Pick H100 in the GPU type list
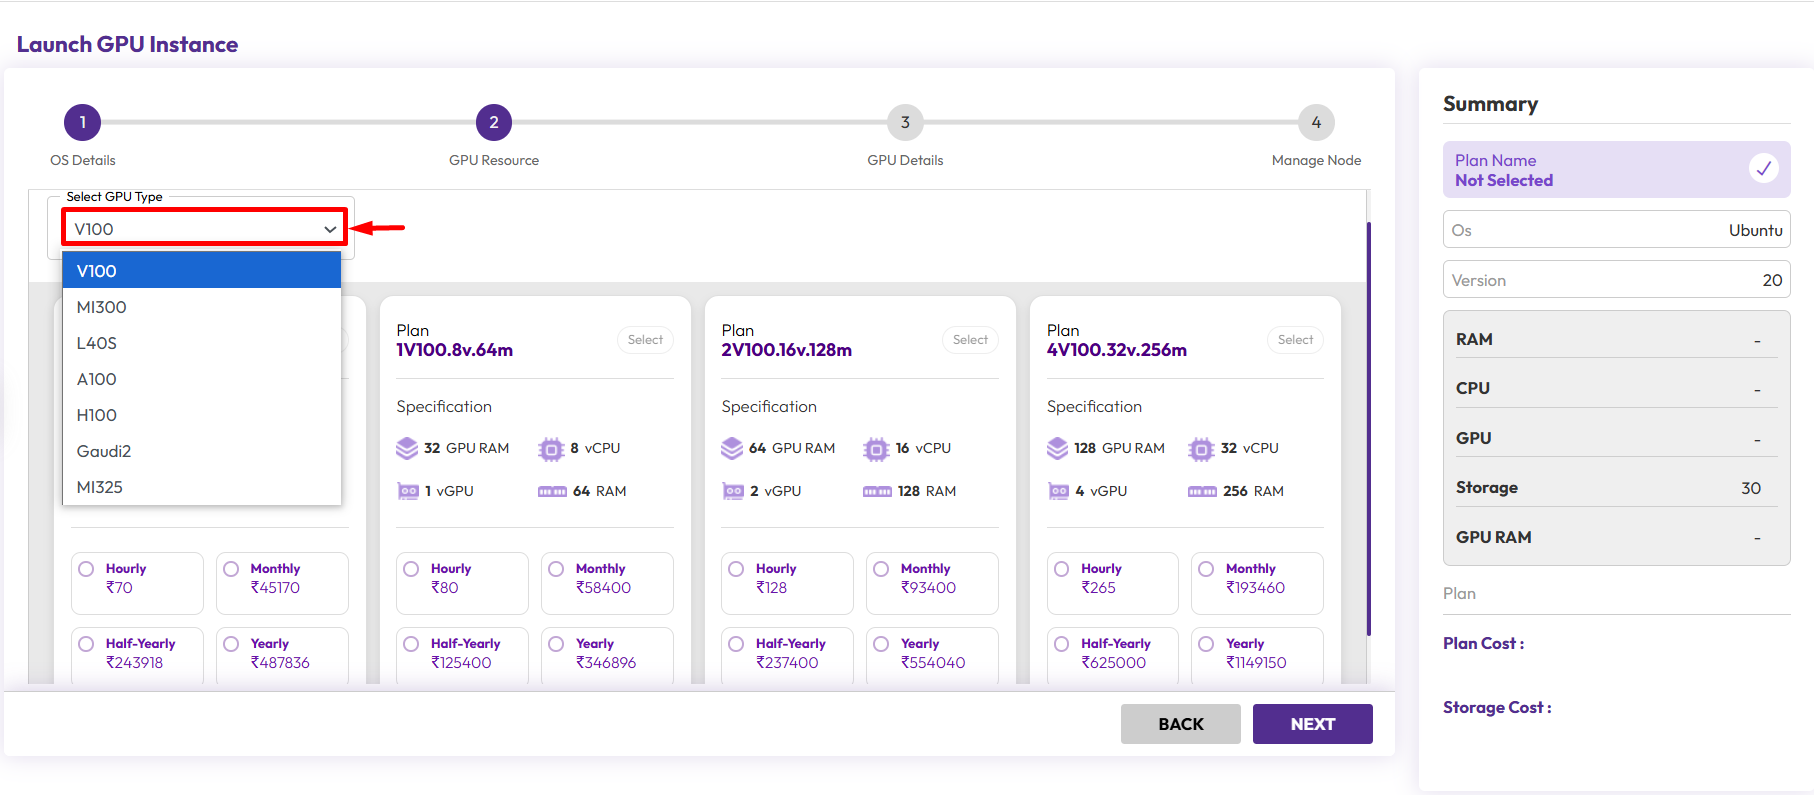 (x=97, y=415)
